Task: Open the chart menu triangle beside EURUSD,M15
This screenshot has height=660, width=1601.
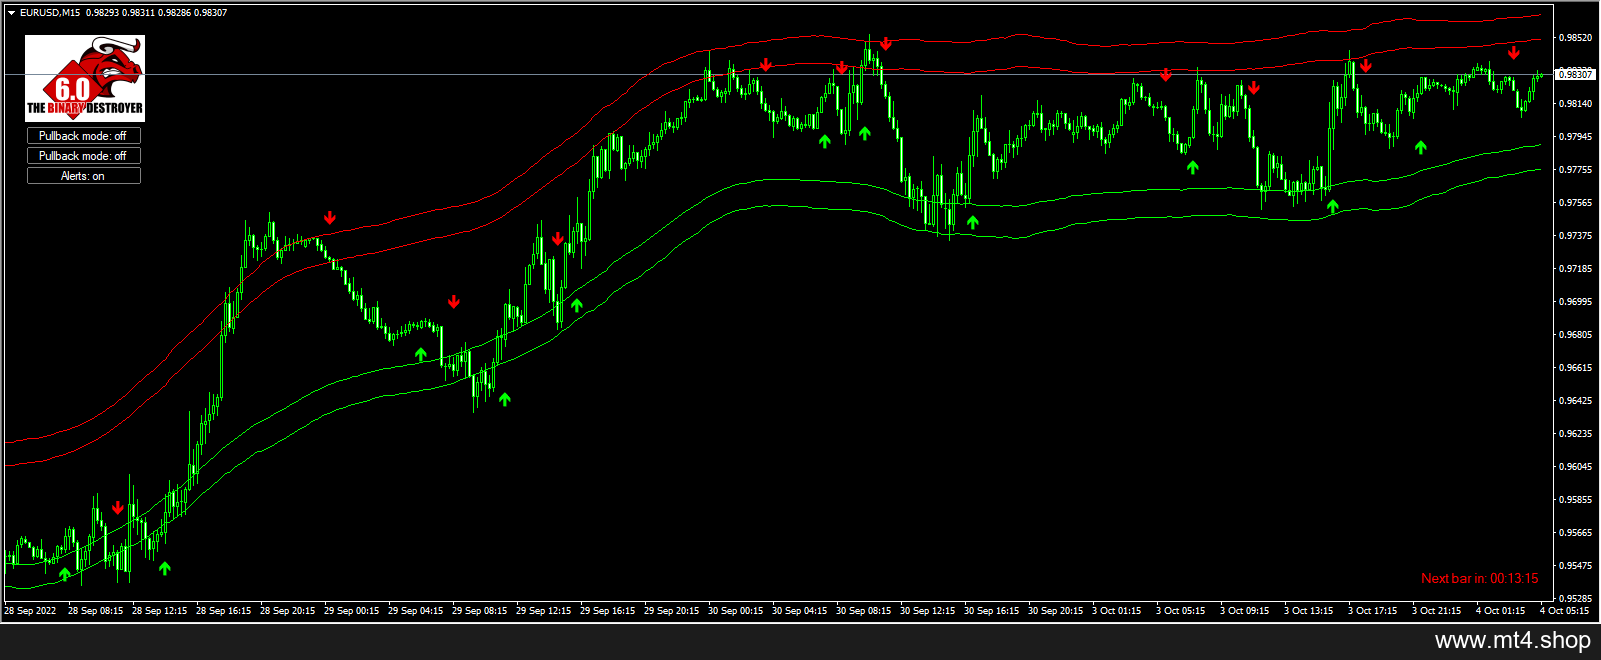Action: (x=11, y=13)
